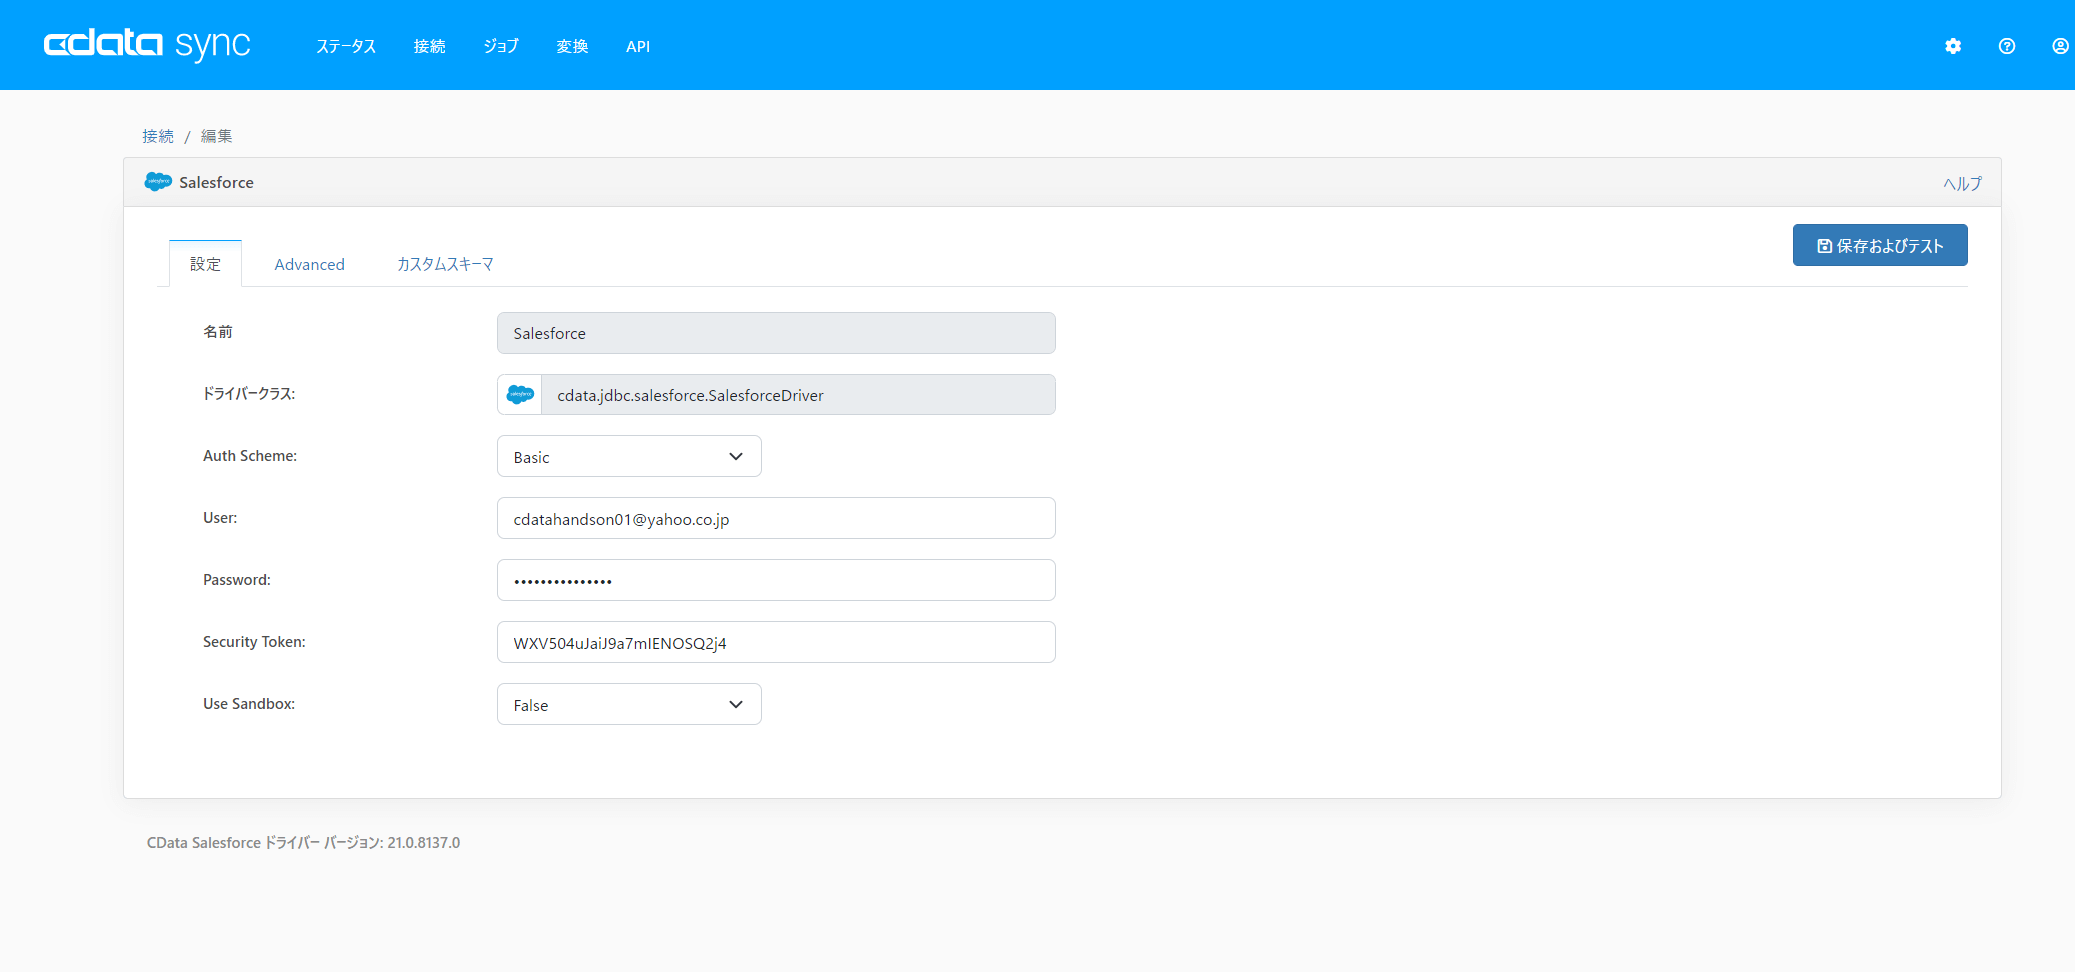Open the 変換 menu item
The image size is (2075, 972).
(572, 47)
